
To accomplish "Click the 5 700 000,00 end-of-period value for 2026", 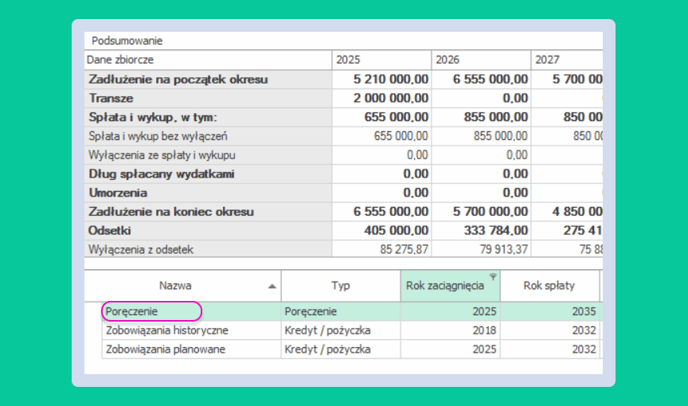I will click(490, 212).
